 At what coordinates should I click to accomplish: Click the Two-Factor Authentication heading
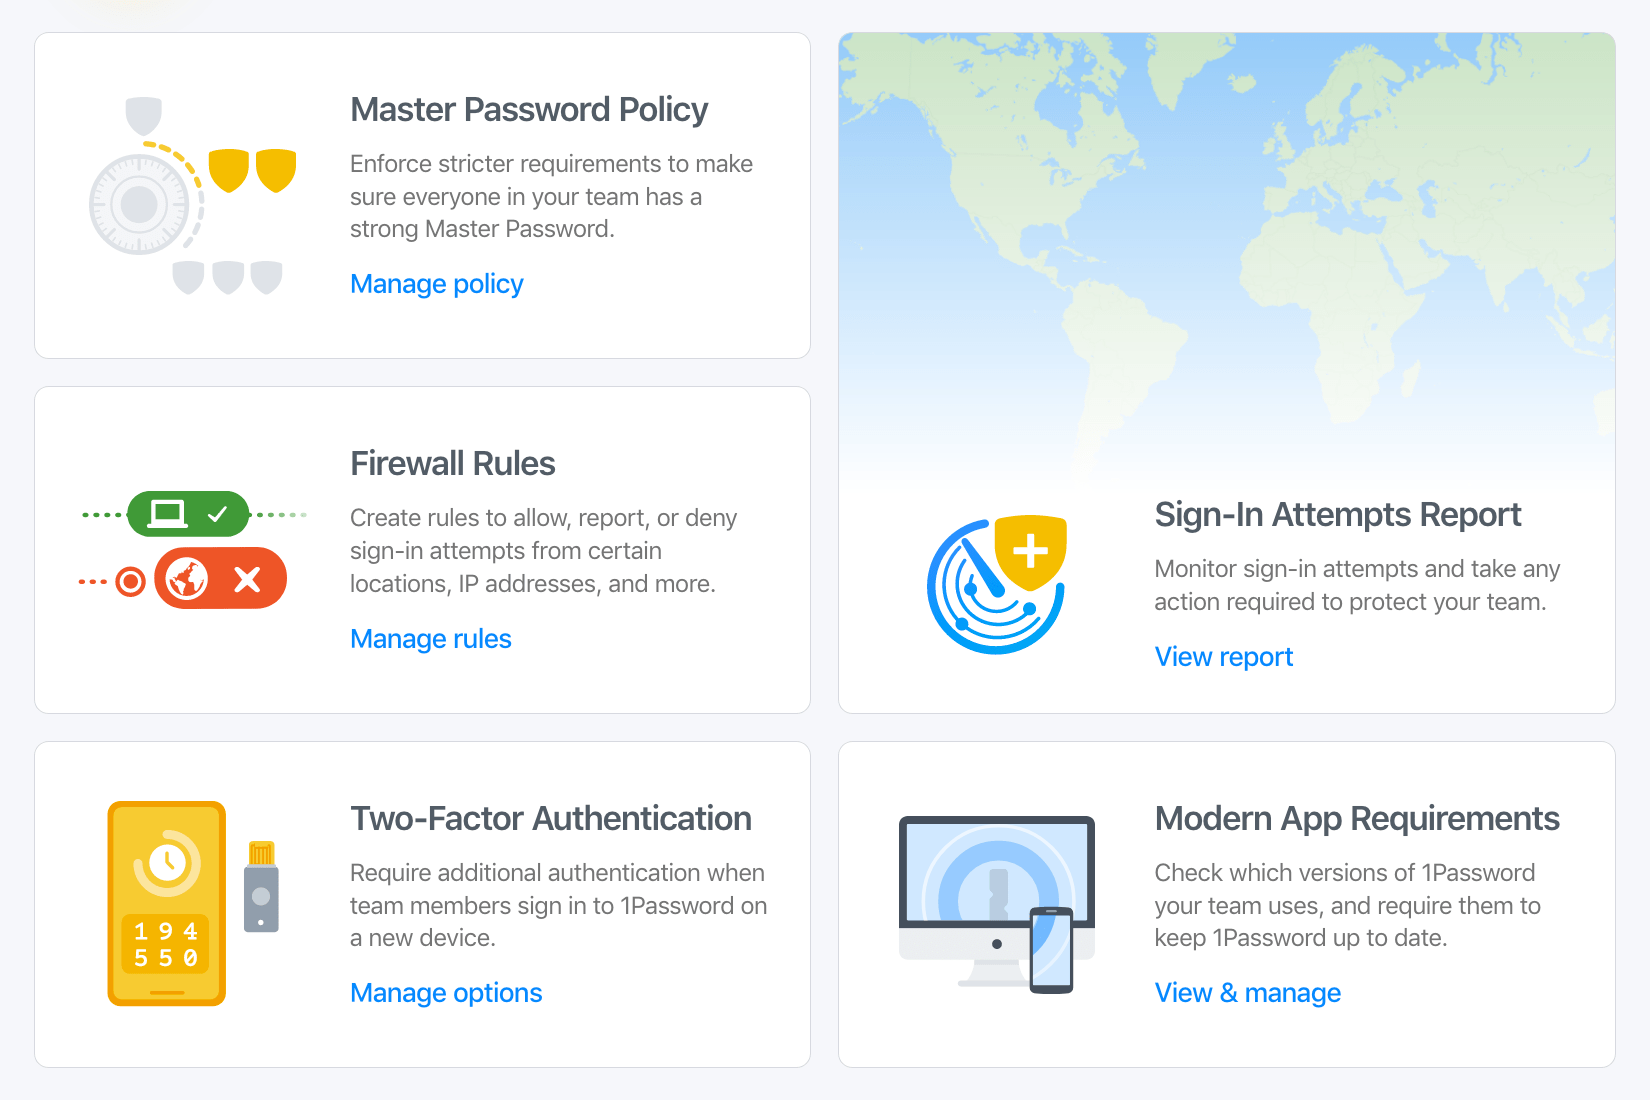[x=550, y=818]
